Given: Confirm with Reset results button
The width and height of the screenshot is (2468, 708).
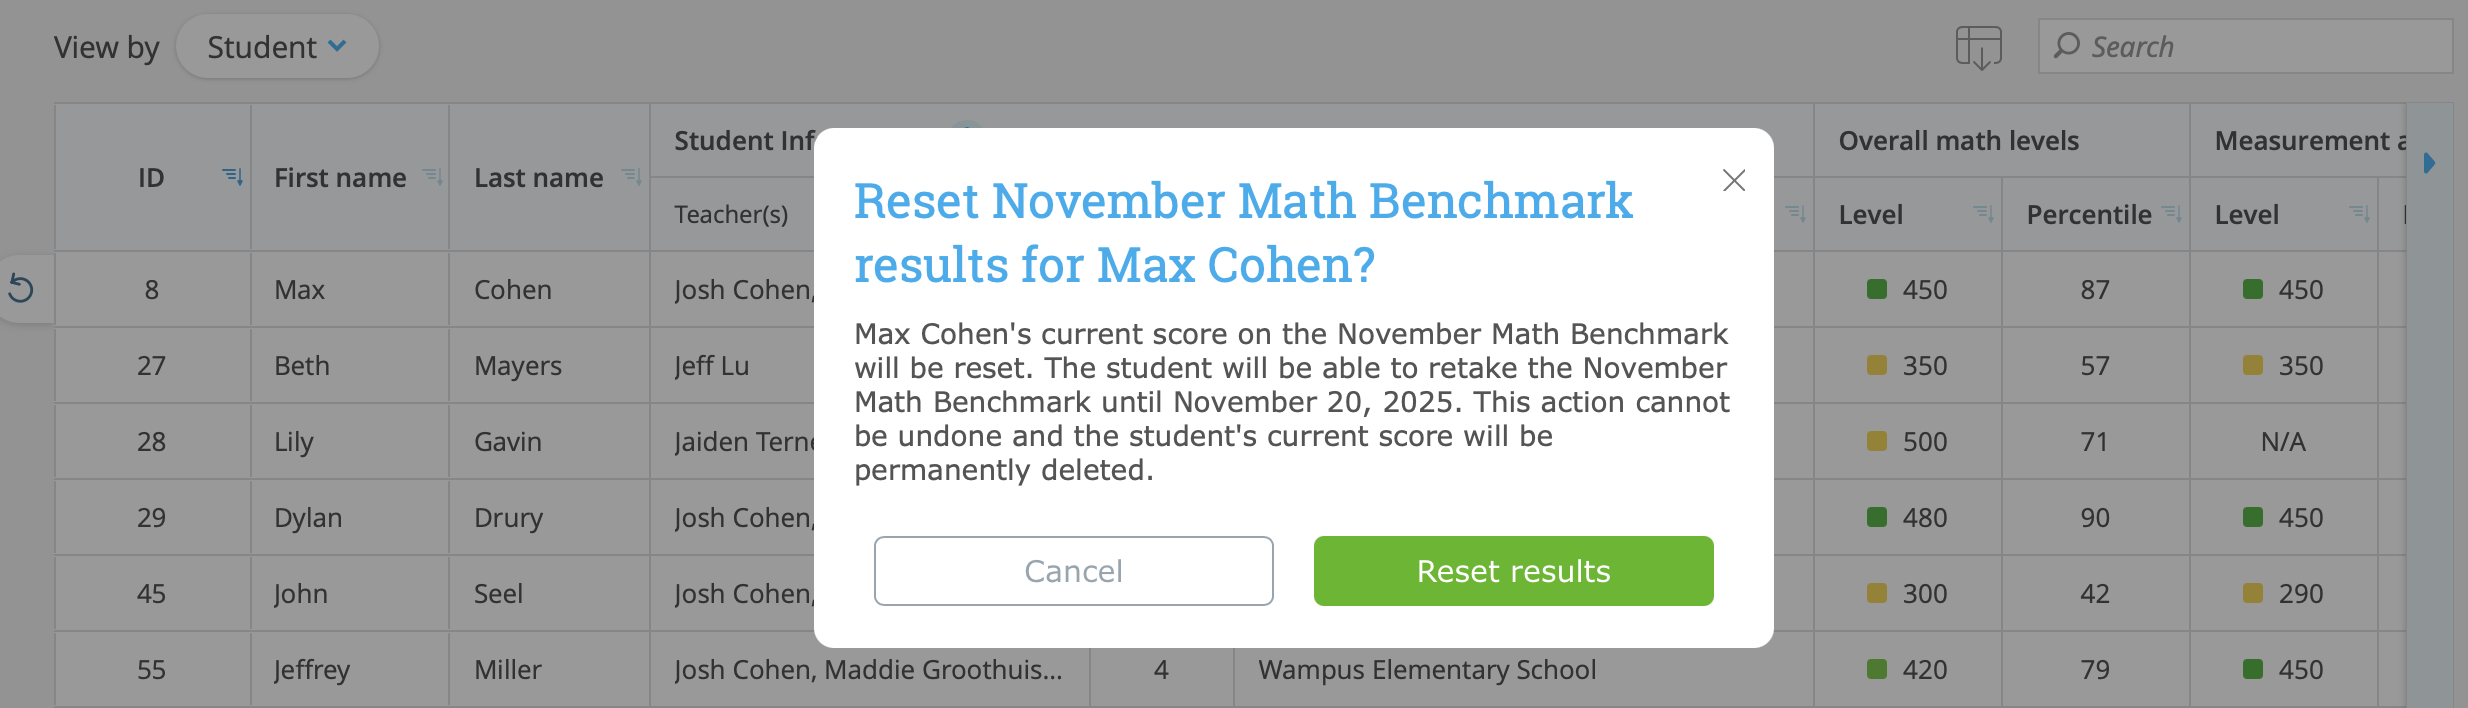Looking at the screenshot, I should (1513, 571).
